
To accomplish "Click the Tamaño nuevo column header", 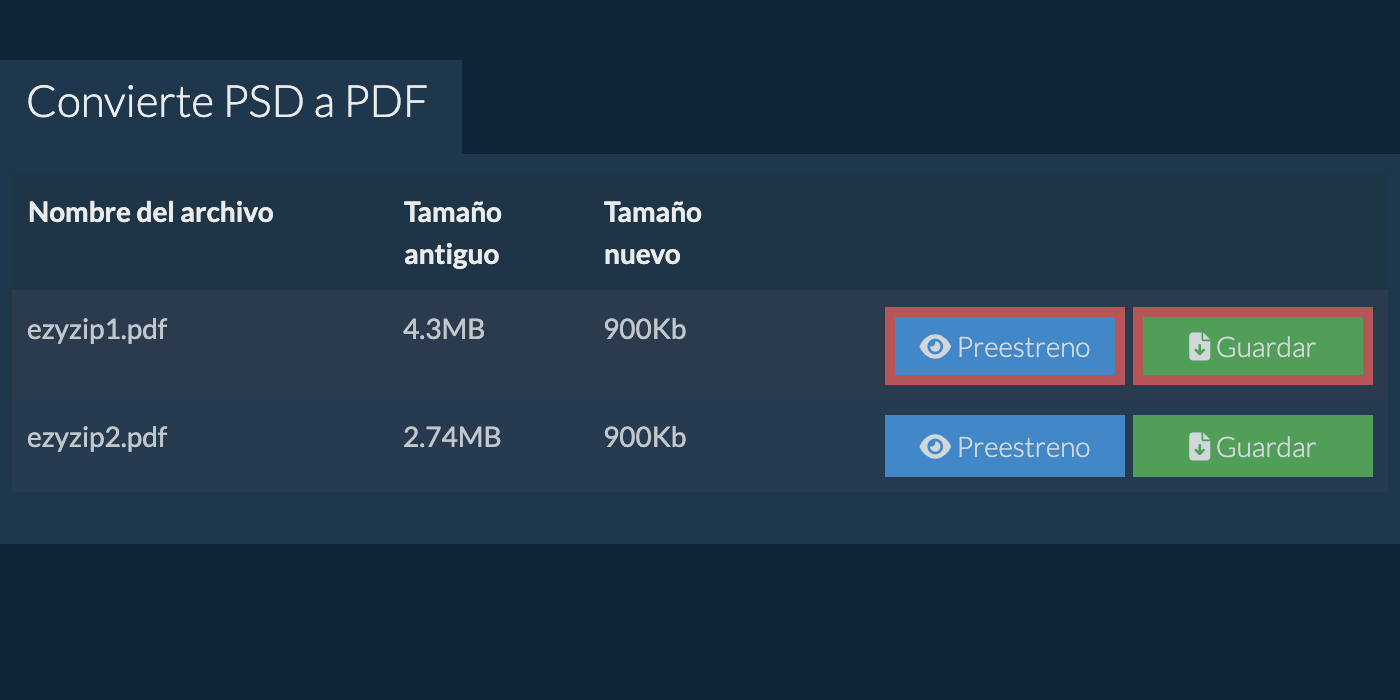I will pos(653,233).
